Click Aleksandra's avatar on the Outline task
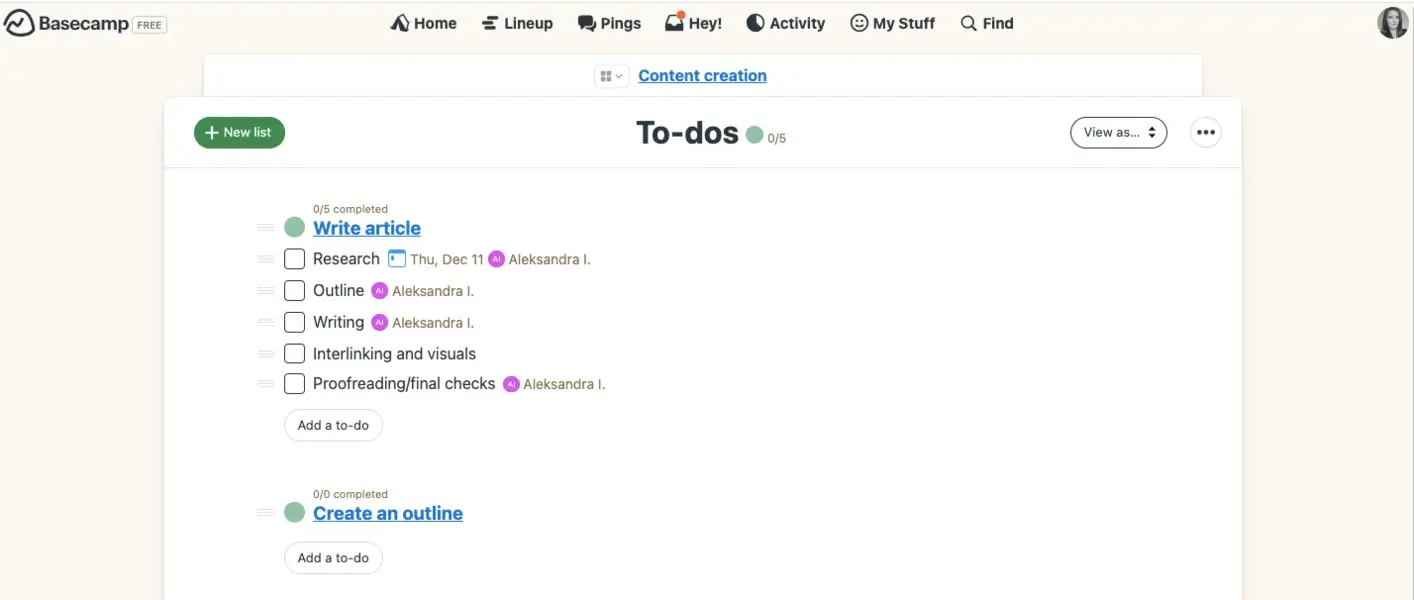This screenshot has width=1414, height=600. click(x=379, y=291)
